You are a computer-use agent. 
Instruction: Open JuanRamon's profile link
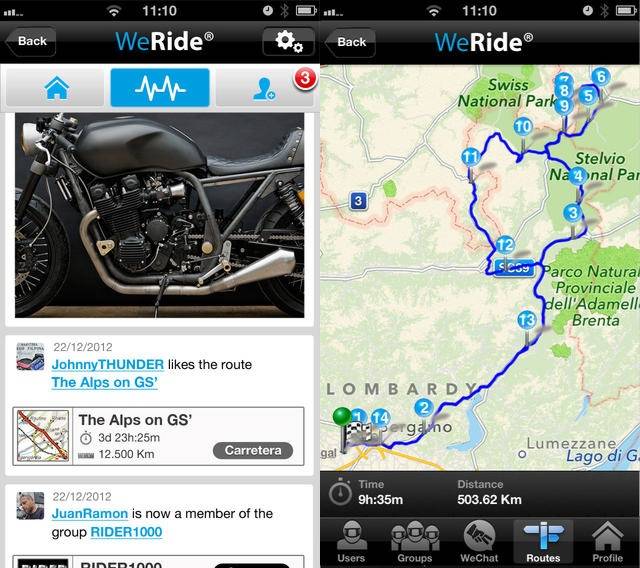pos(90,513)
